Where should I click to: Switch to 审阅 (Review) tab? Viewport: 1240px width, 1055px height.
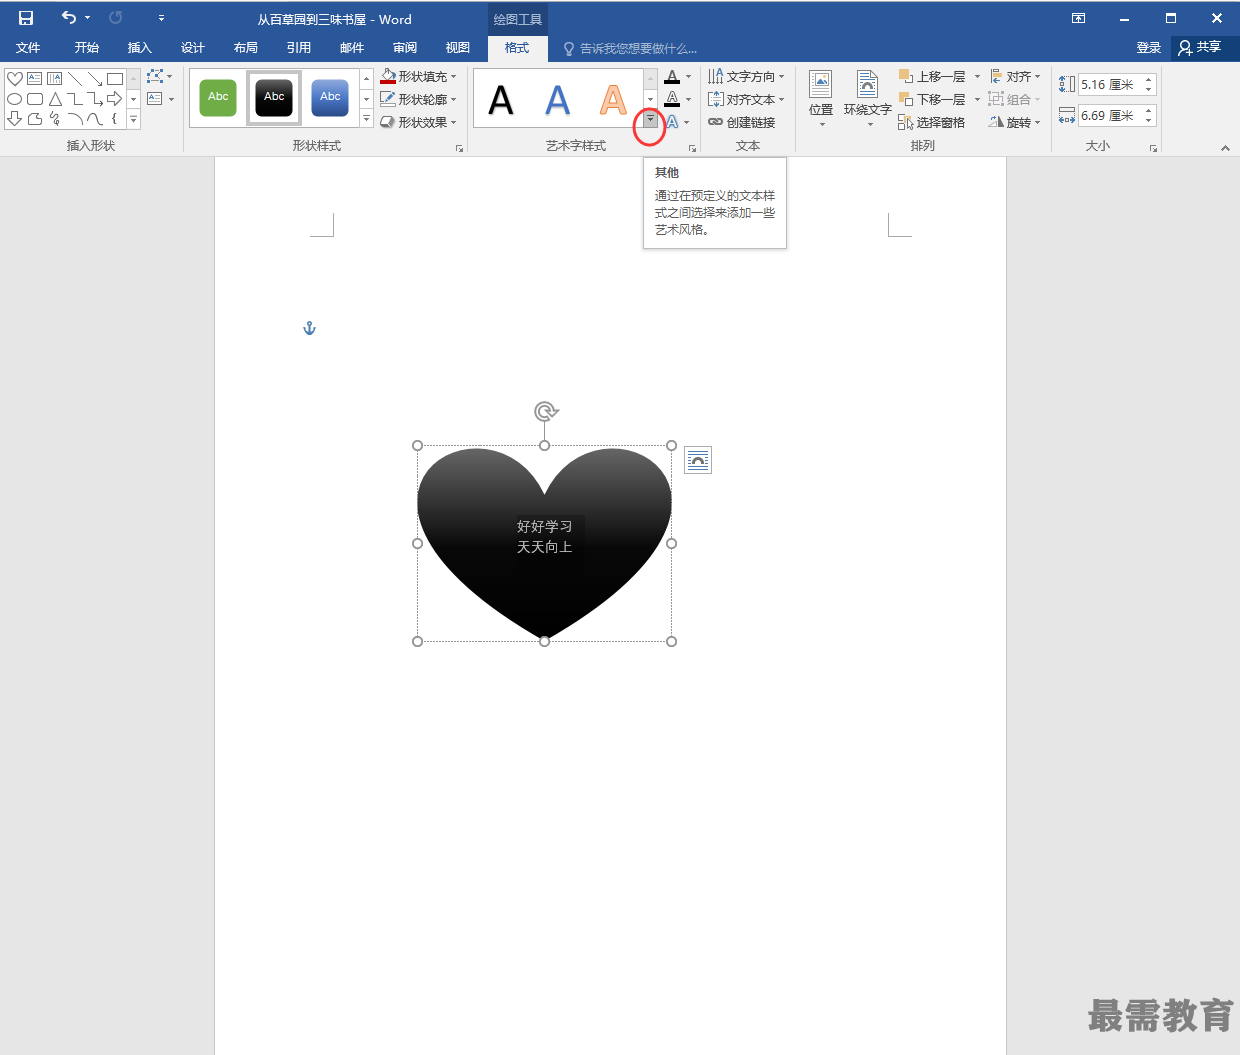coord(405,47)
